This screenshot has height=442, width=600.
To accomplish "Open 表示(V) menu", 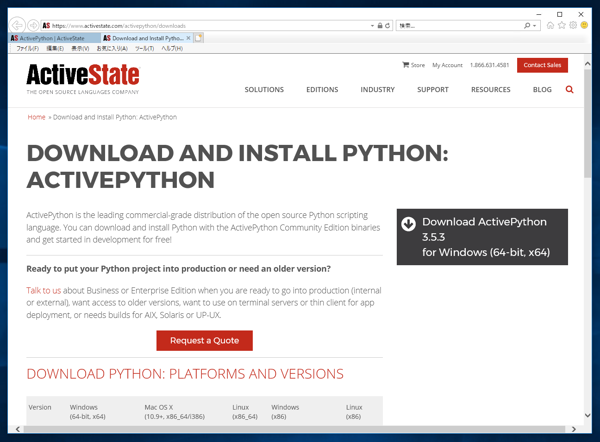I will pyautogui.click(x=80, y=49).
